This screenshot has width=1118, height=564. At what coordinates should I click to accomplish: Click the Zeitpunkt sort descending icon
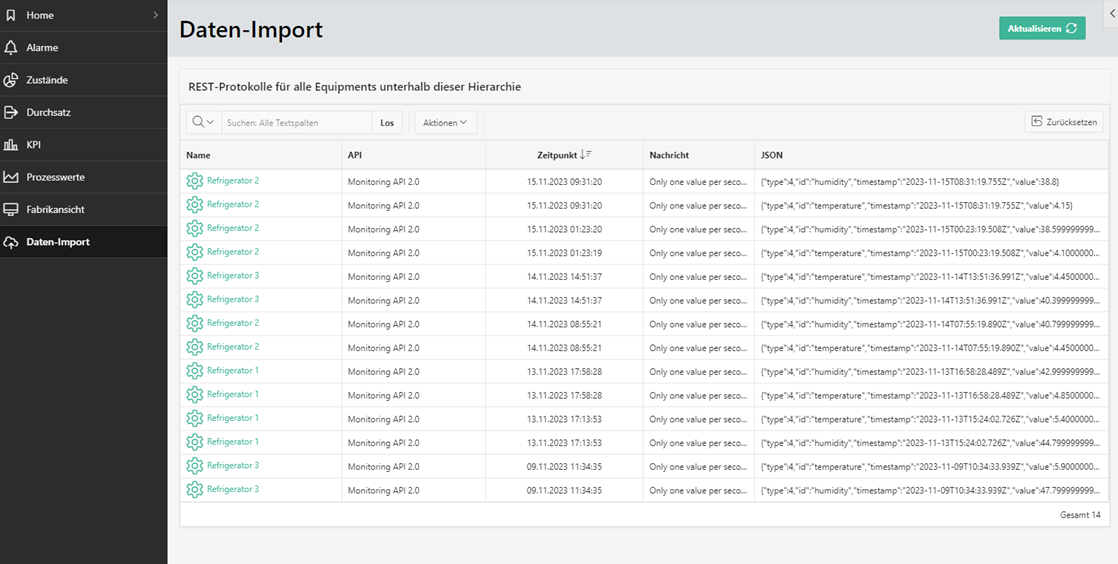point(586,154)
